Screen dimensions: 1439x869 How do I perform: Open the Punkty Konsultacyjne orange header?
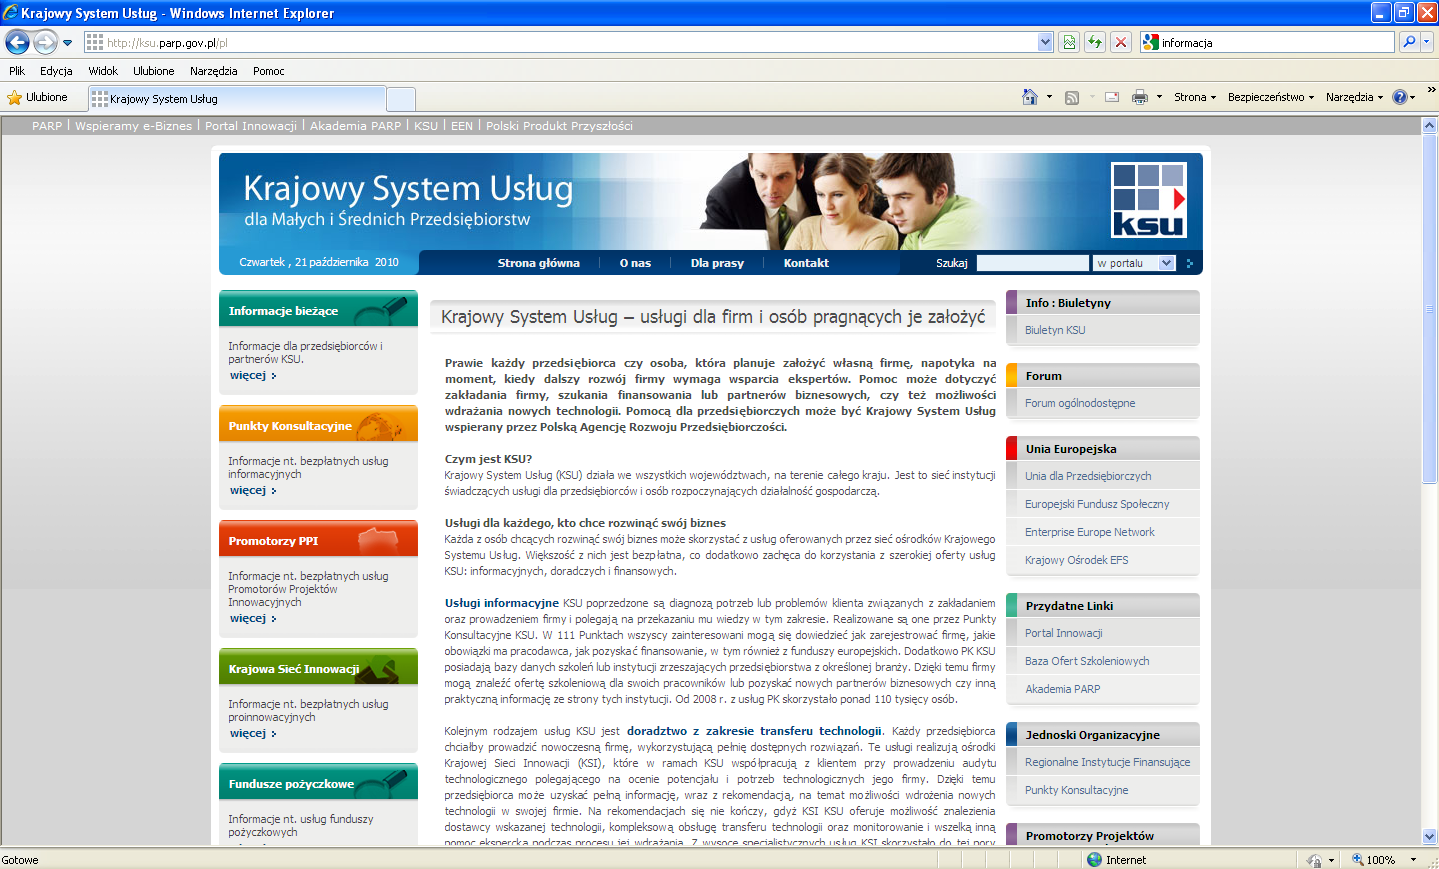coord(318,424)
